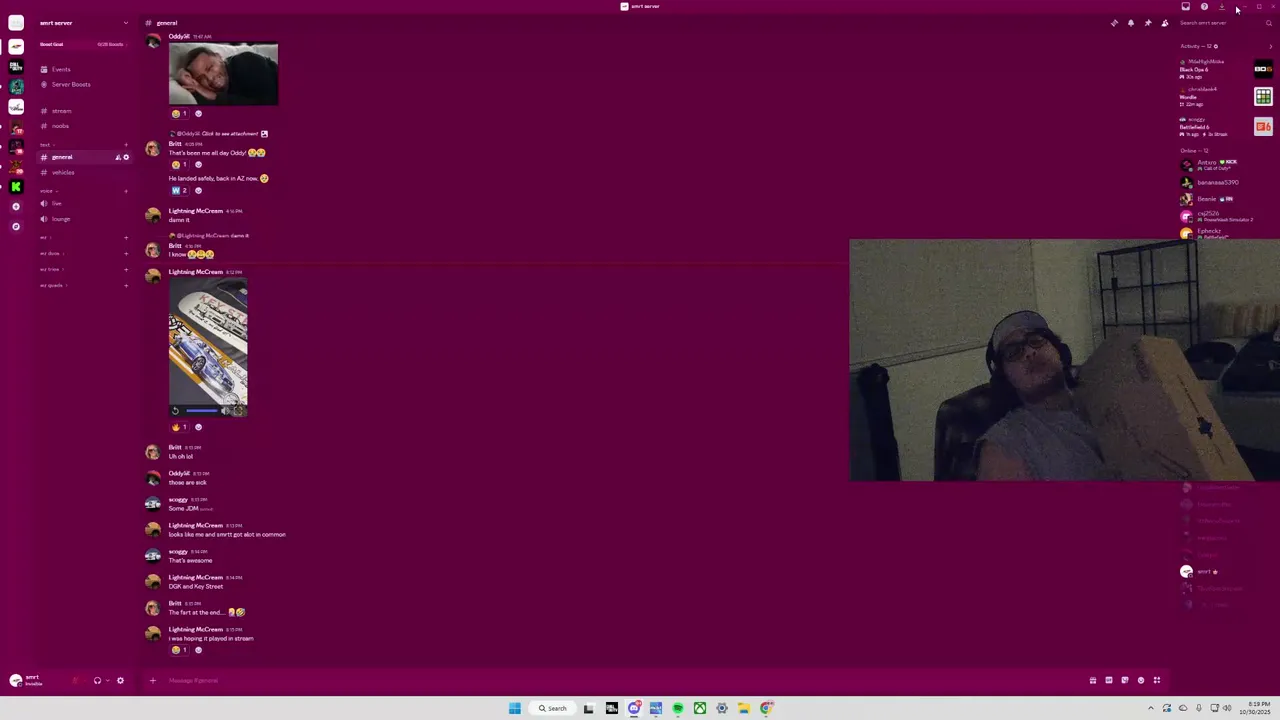Open the video in fullscreen
The height and width of the screenshot is (720, 1280).
tap(238, 410)
